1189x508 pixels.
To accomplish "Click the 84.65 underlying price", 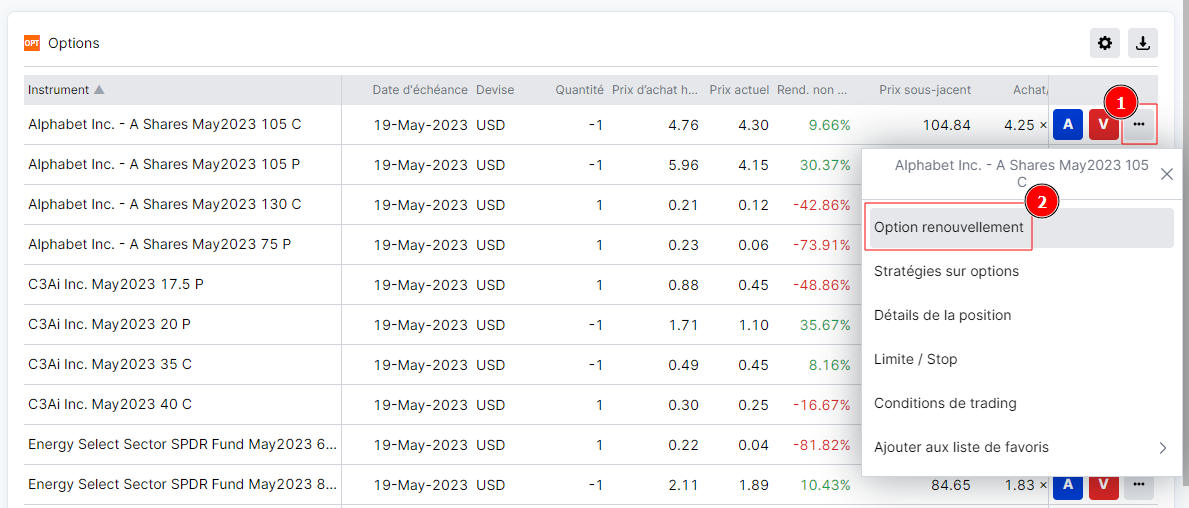I will pos(951,485).
